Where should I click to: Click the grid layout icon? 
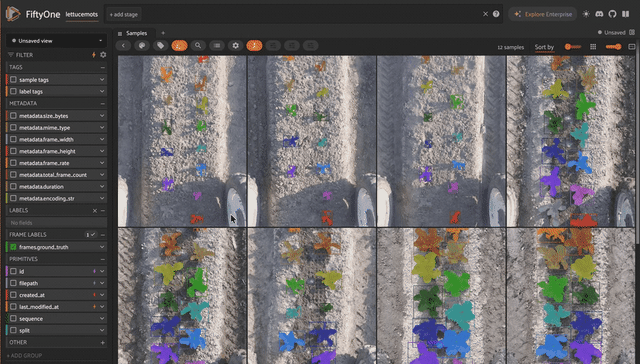pyautogui.click(x=593, y=47)
